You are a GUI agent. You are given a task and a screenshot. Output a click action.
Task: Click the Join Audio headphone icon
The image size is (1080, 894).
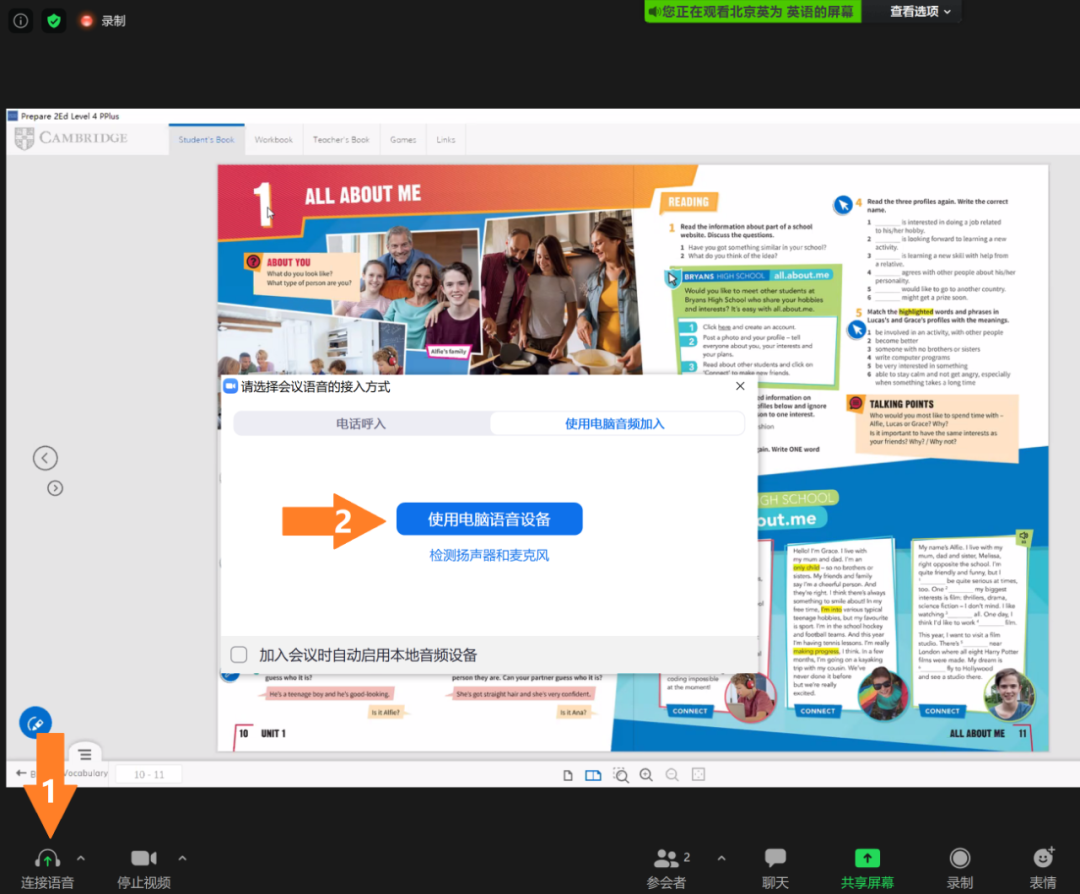click(x=47, y=859)
